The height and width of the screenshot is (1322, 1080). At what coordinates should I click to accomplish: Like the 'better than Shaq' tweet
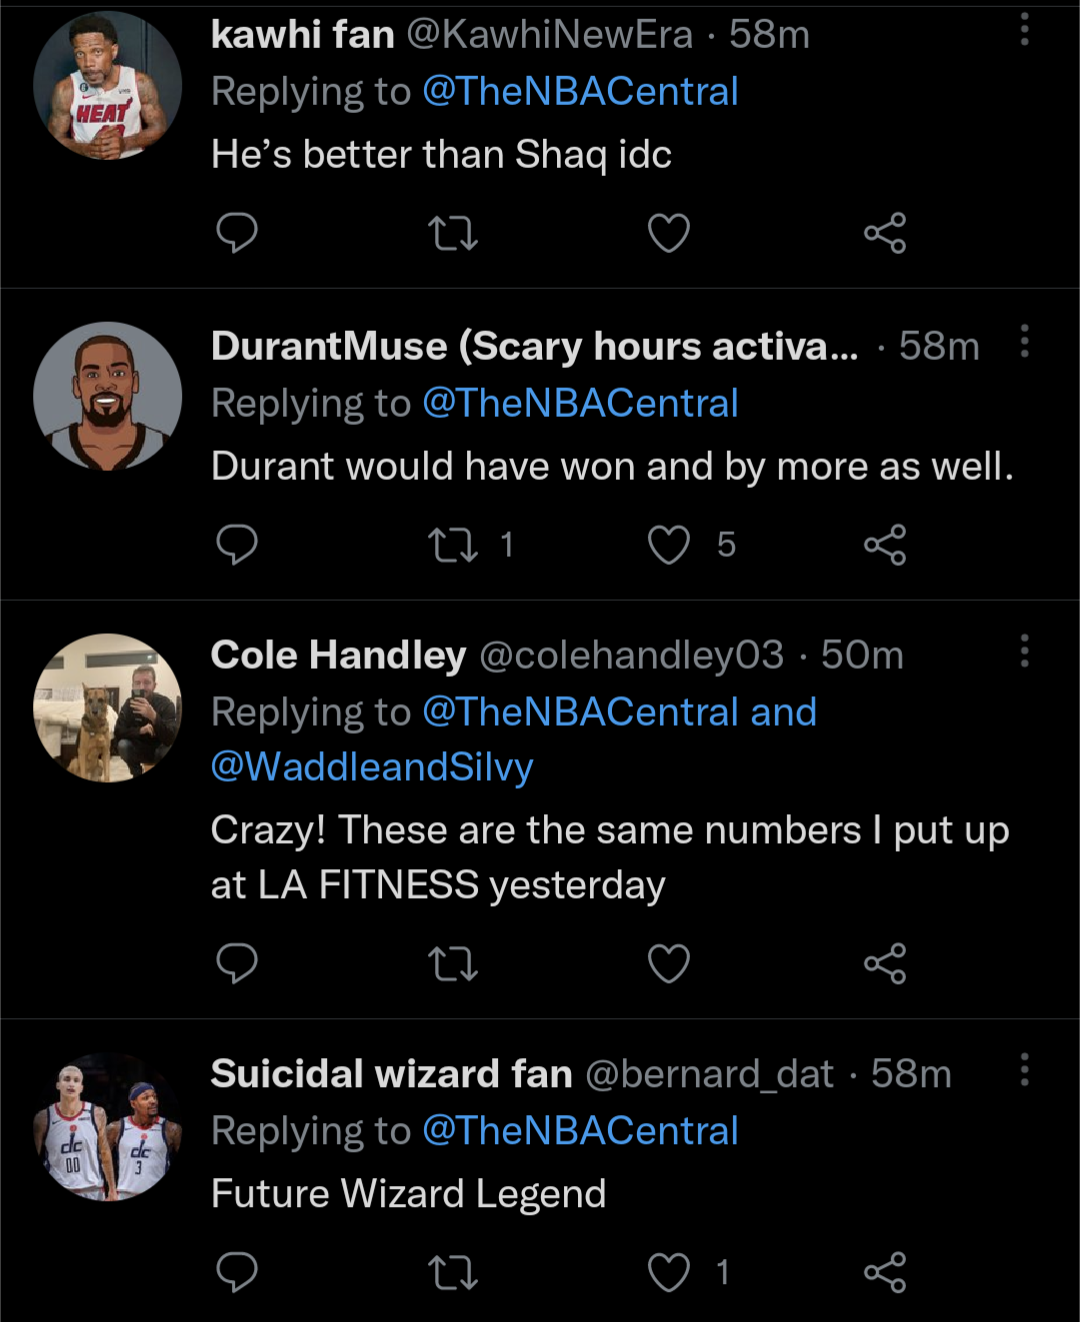(668, 234)
